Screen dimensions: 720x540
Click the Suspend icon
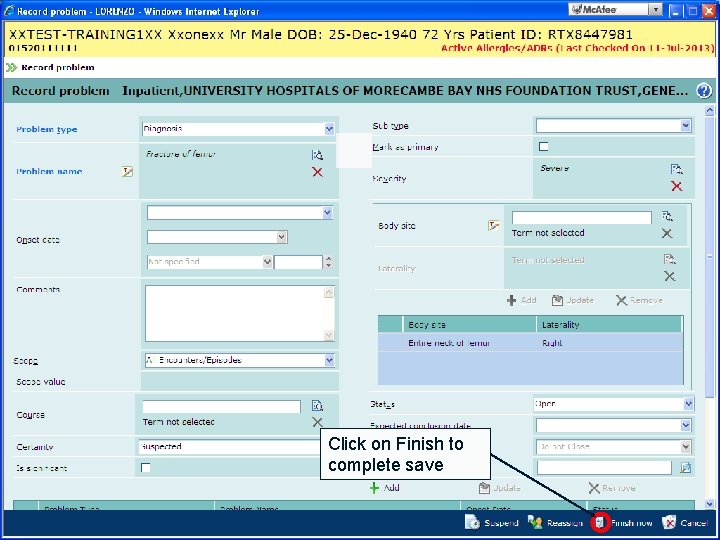pos(472,522)
